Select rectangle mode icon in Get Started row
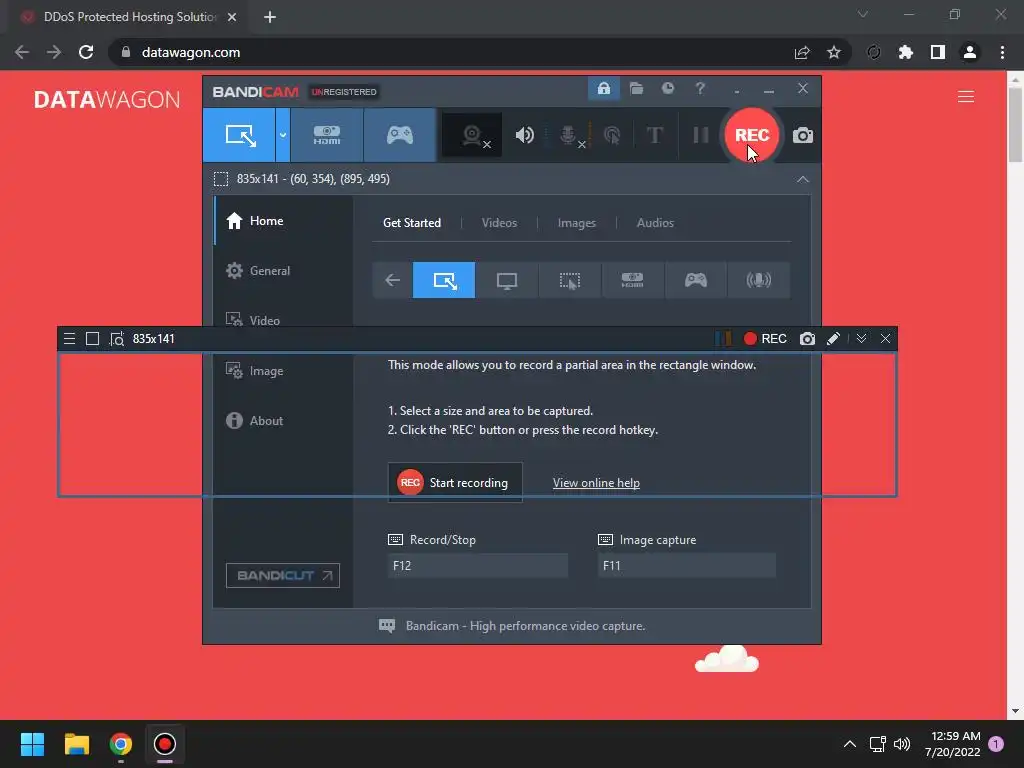This screenshot has width=1024, height=768. pos(444,280)
